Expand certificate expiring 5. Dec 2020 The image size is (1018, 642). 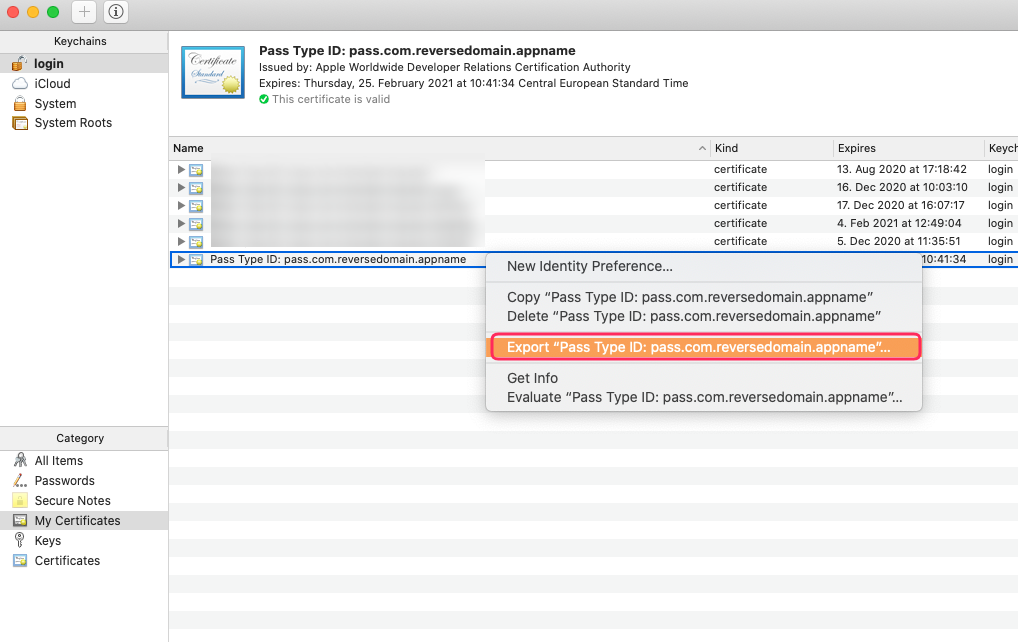[x=181, y=241]
